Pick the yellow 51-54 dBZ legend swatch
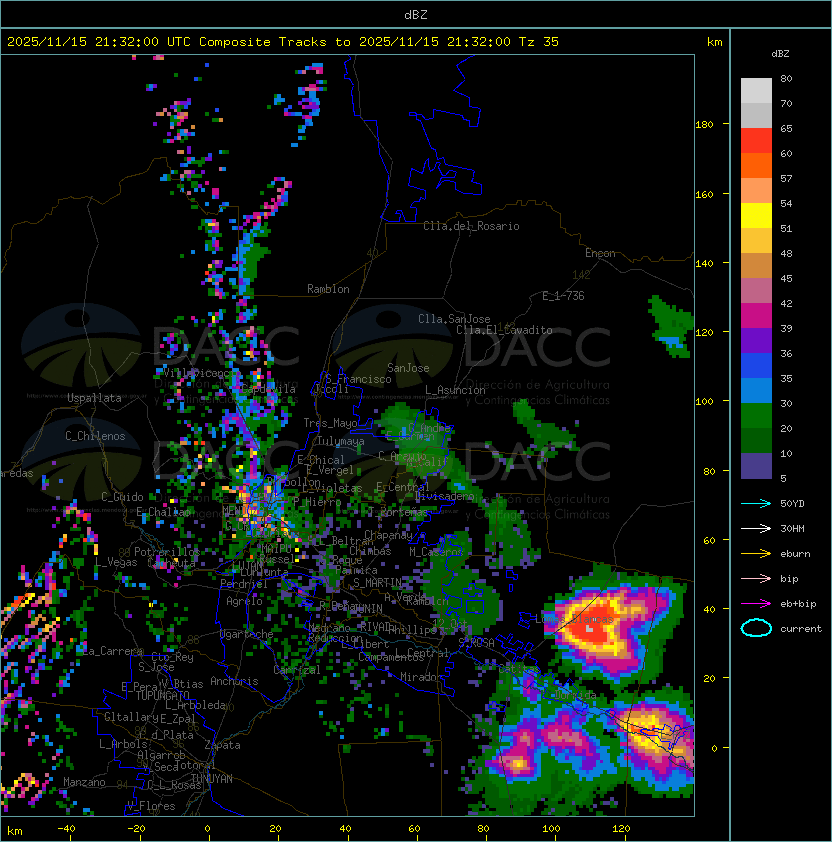832x842 pixels. pos(756,215)
